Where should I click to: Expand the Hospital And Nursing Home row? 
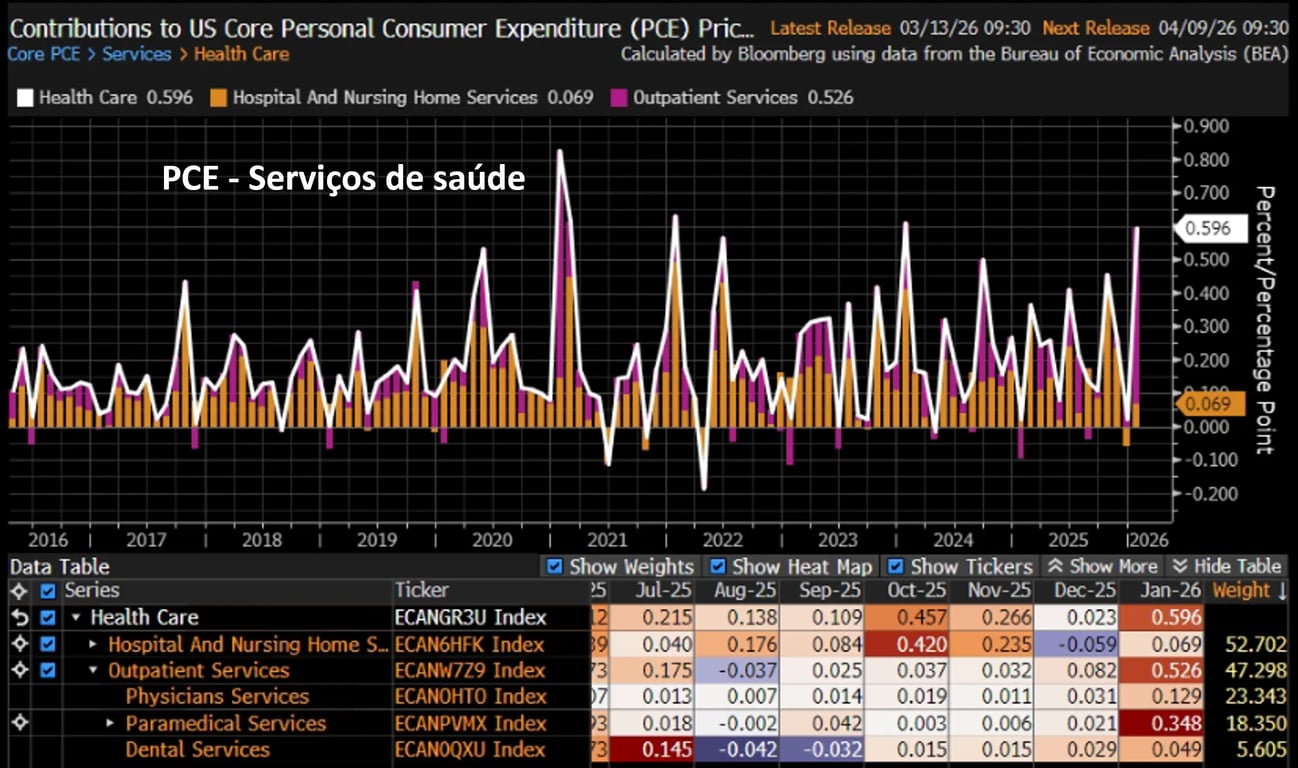[94, 645]
